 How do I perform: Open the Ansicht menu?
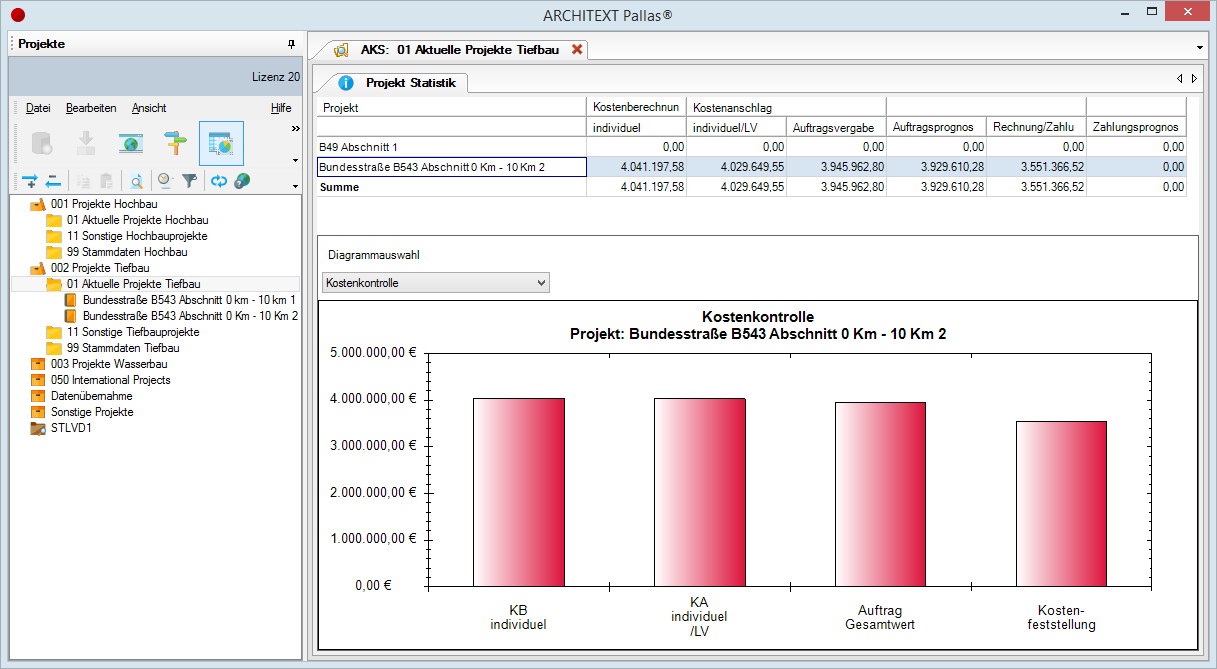(x=149, y=108)
